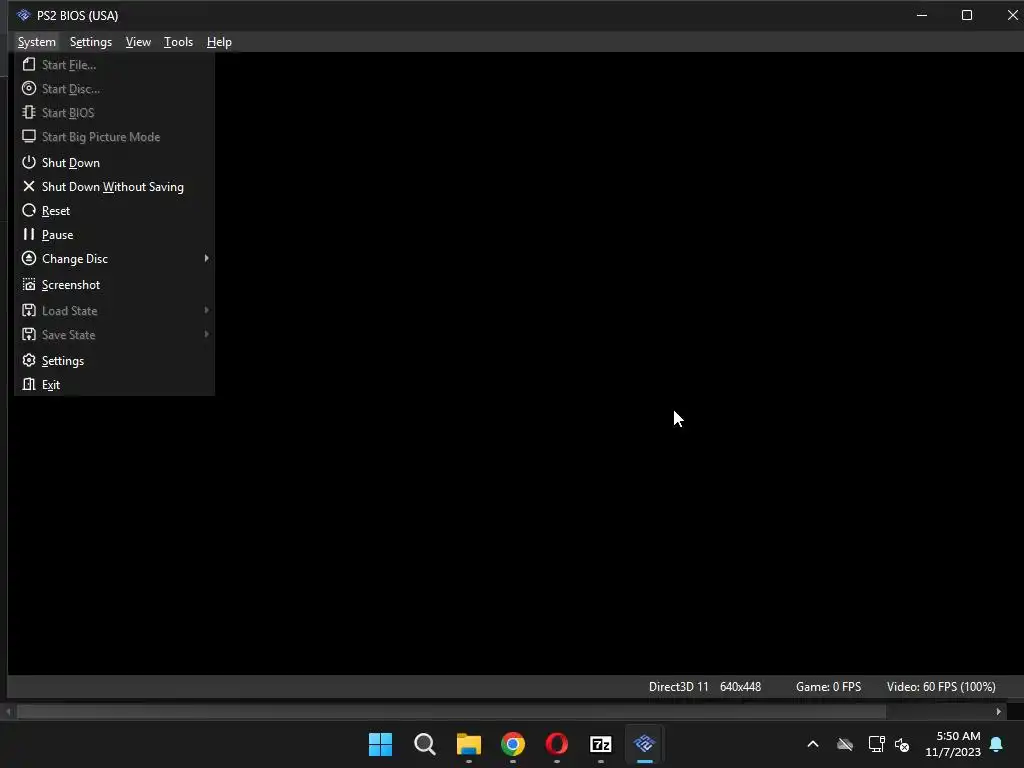
Task: Click the Direct3D 11 status text
Action: pos(679,686)
